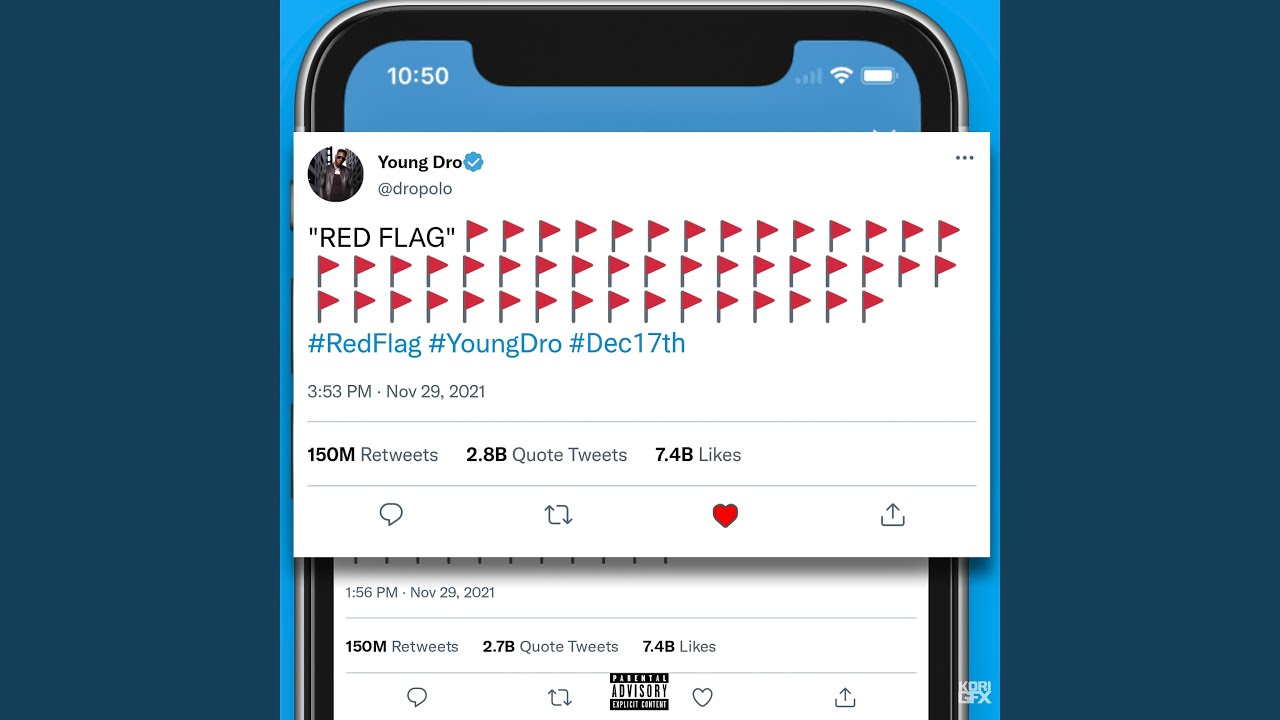The width and height of the screenshot is (1280, 720).
Task: Click the reply speech bubble icon in top tweet
Action: (x=391, y=514)
